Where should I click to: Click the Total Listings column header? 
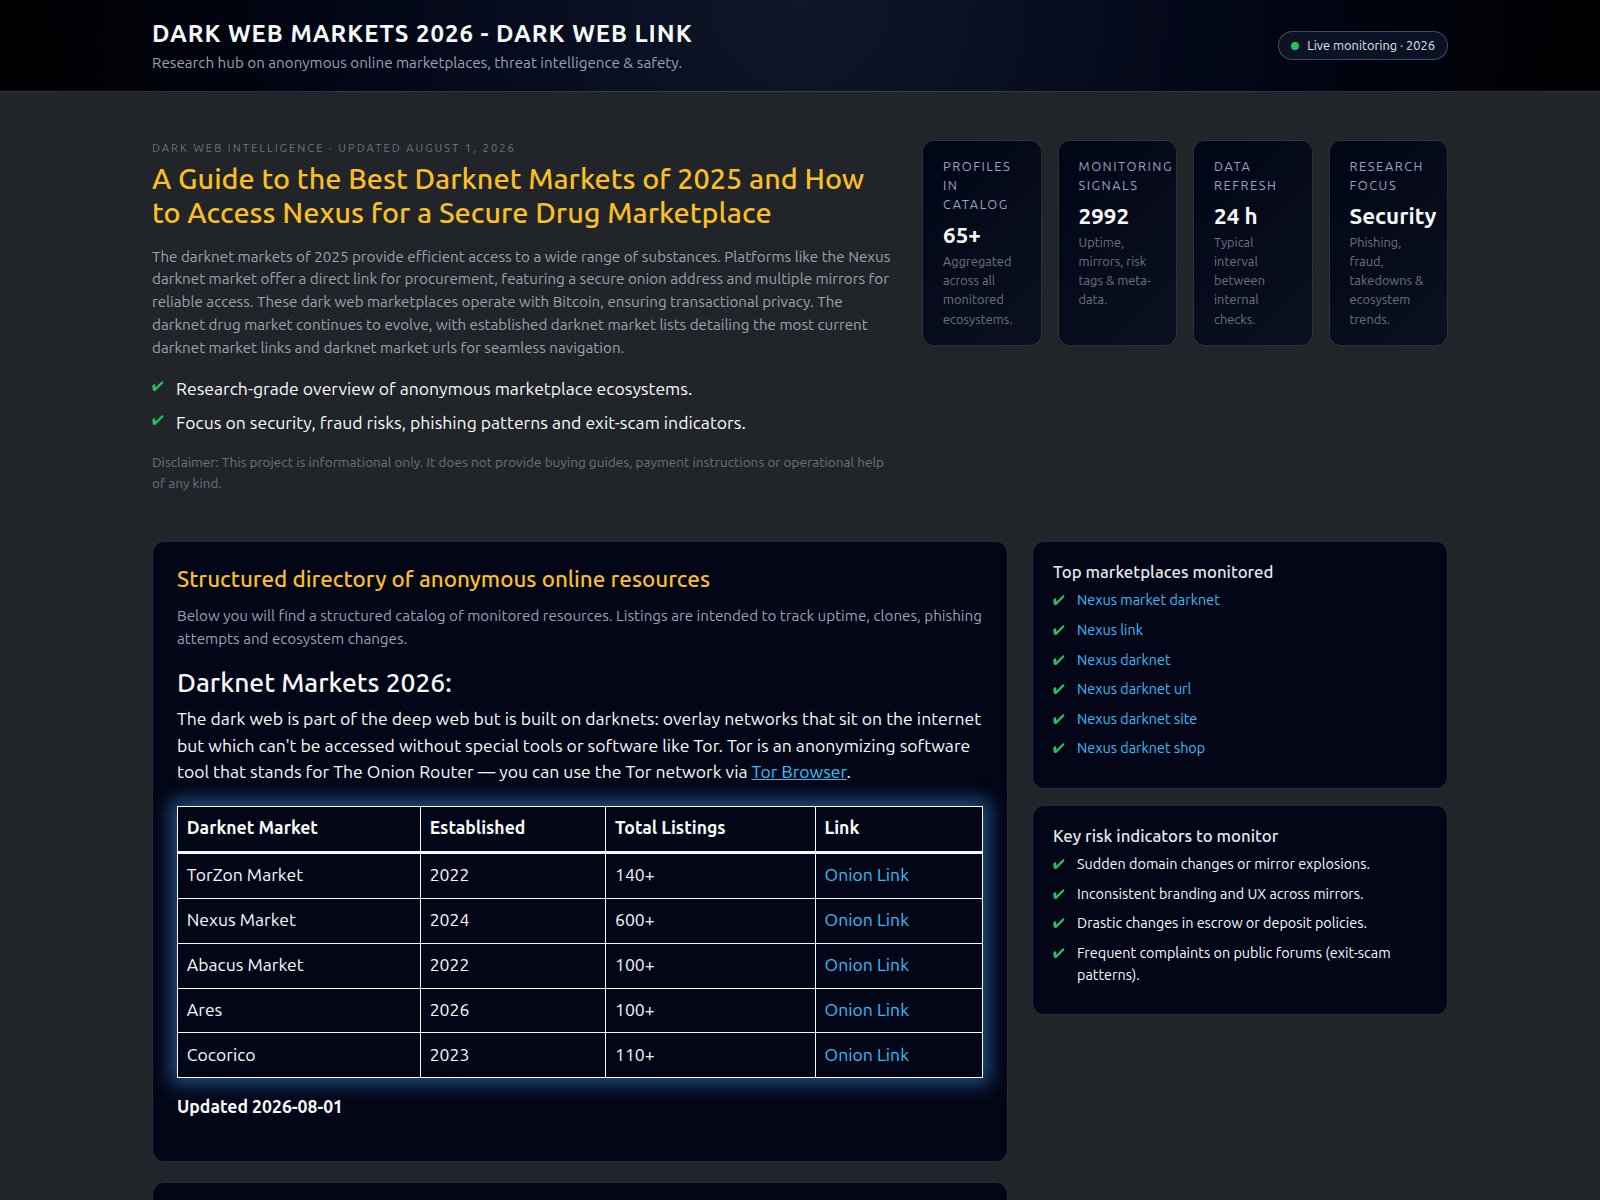tap(710, 829)
